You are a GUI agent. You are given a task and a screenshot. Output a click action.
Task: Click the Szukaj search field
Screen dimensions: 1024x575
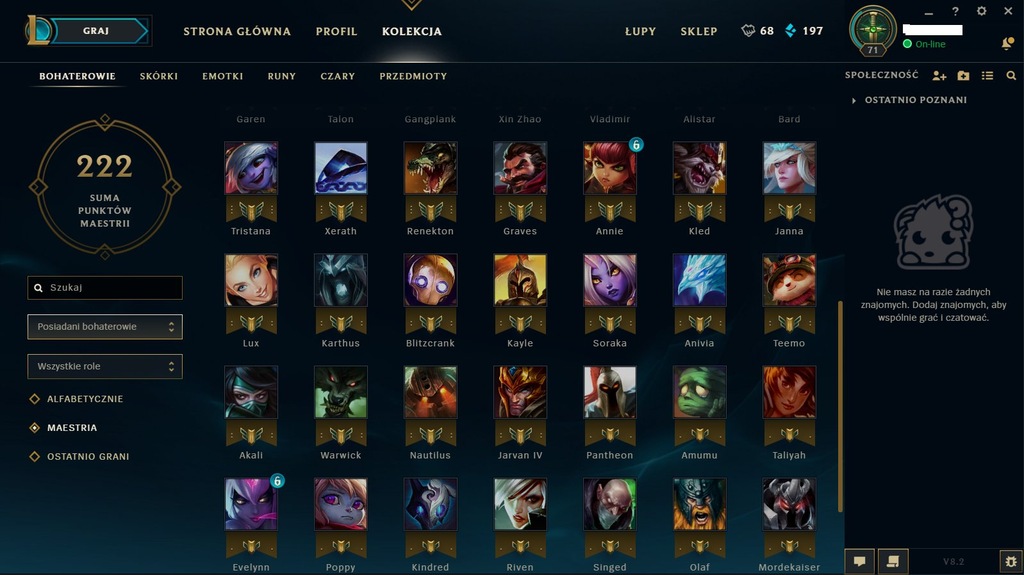tap(104, 288)
